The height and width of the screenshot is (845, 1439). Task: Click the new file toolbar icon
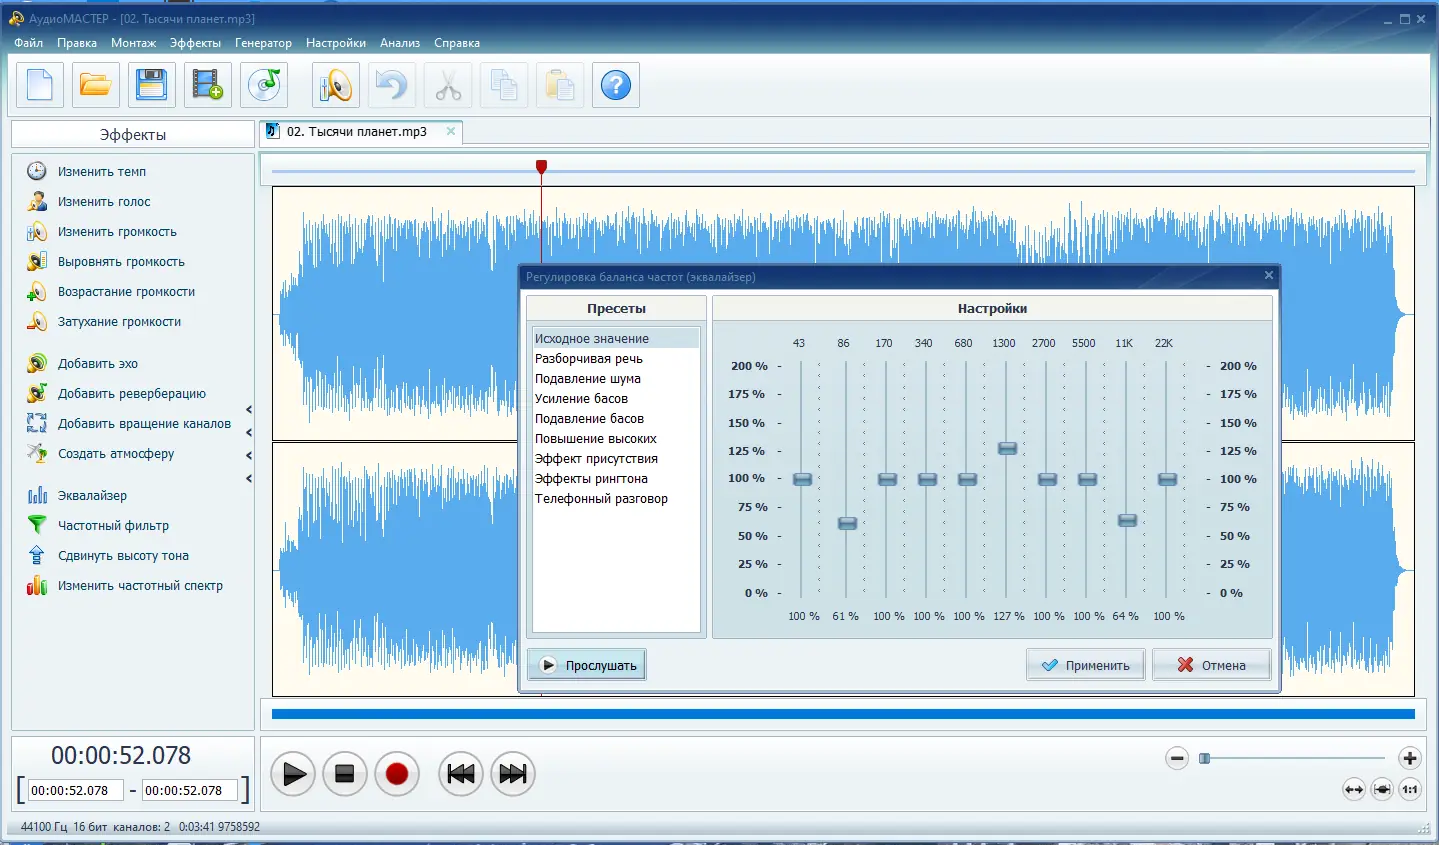click(40, 85)
